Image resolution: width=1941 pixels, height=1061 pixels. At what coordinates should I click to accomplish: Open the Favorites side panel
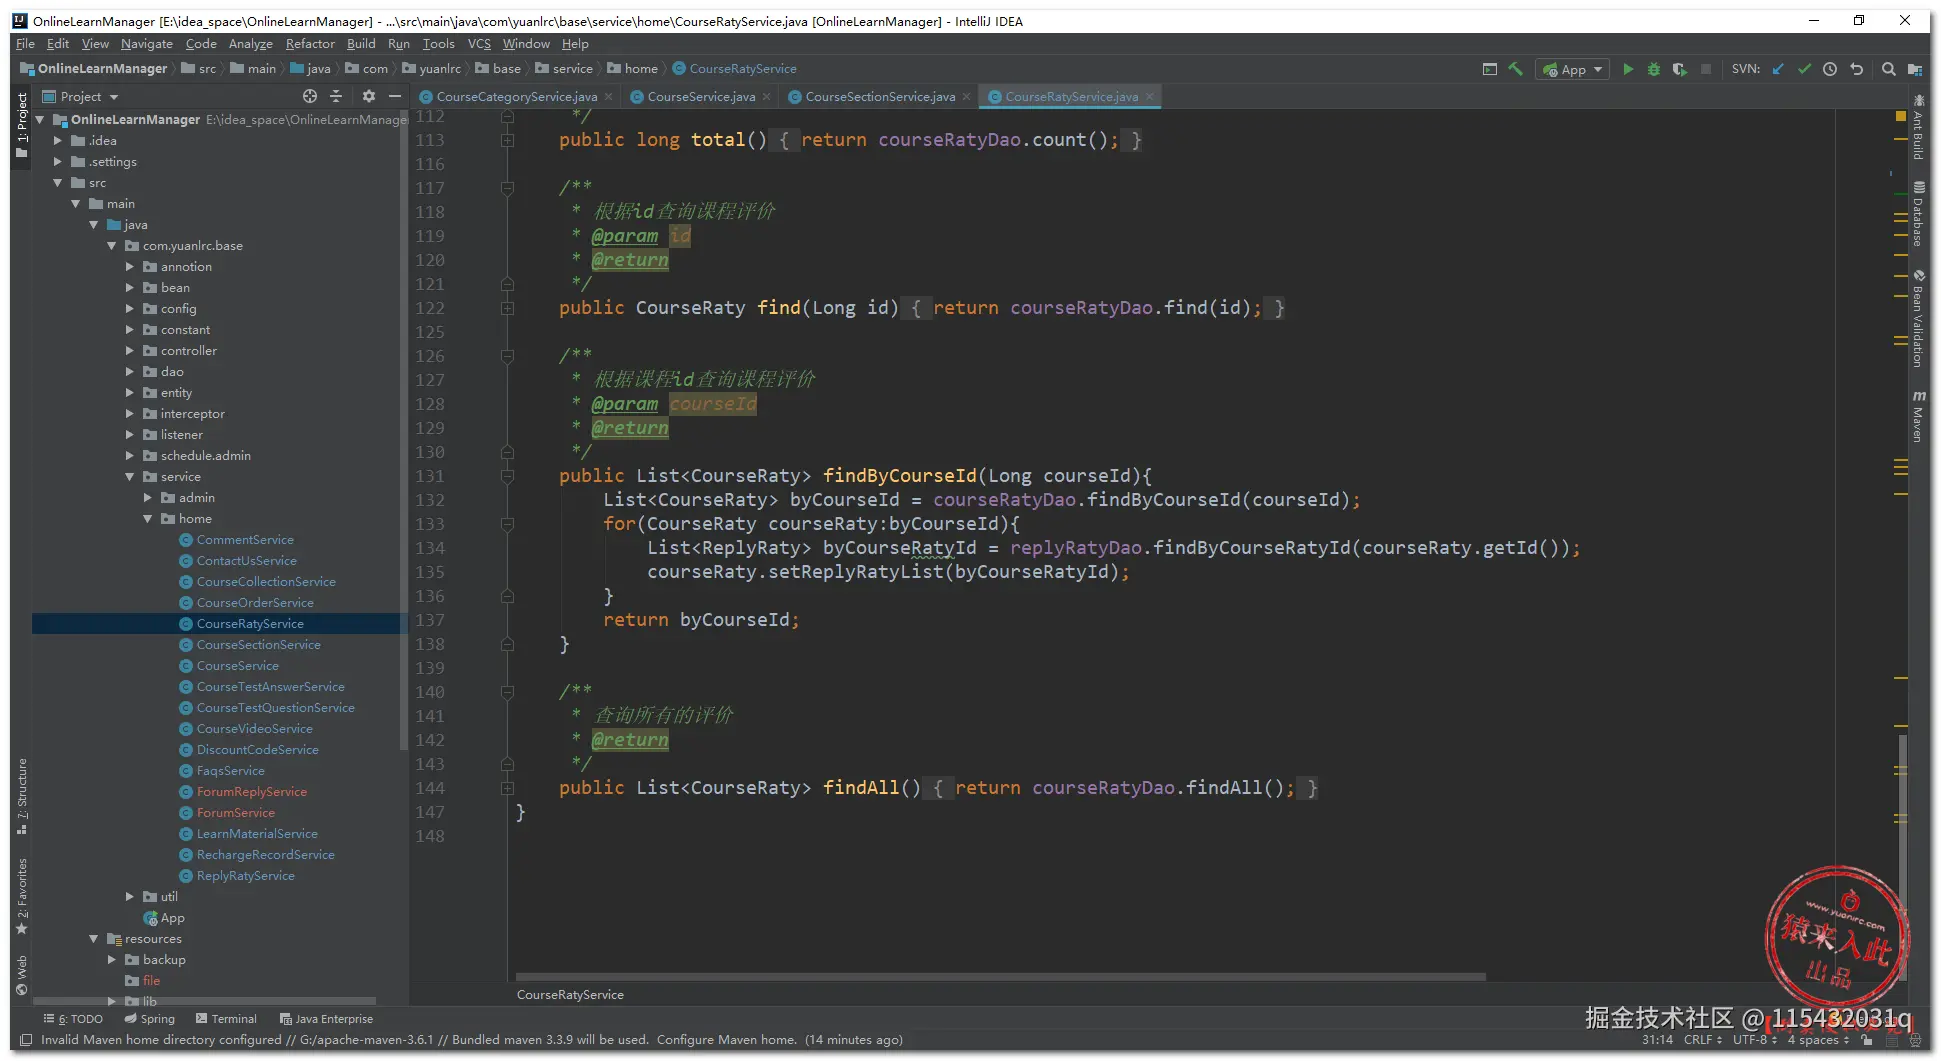click(22, 896)
